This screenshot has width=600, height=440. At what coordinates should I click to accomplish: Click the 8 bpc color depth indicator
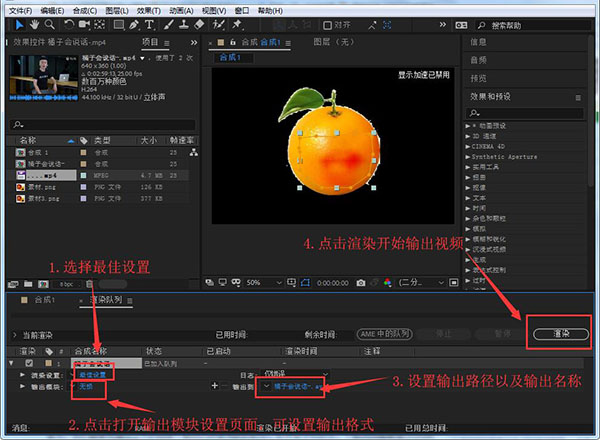click(66, 284)
